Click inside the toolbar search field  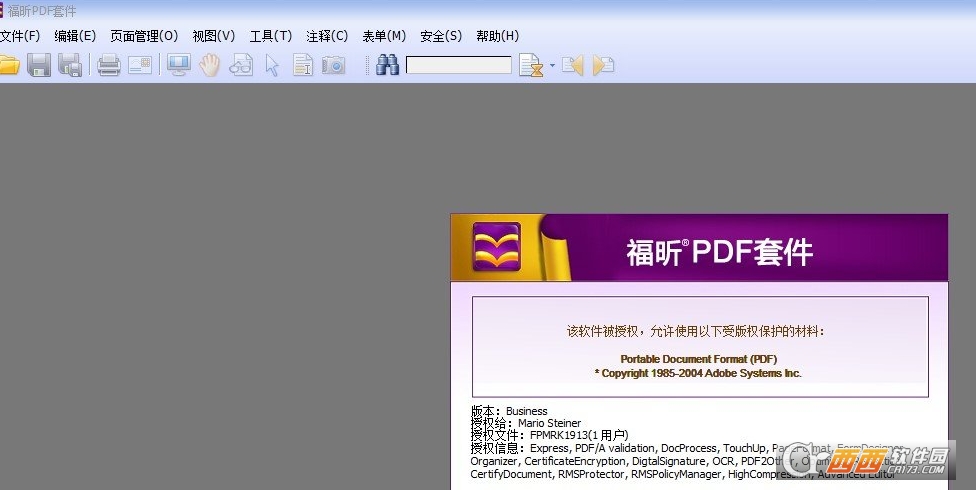click(x=458, y=66)
